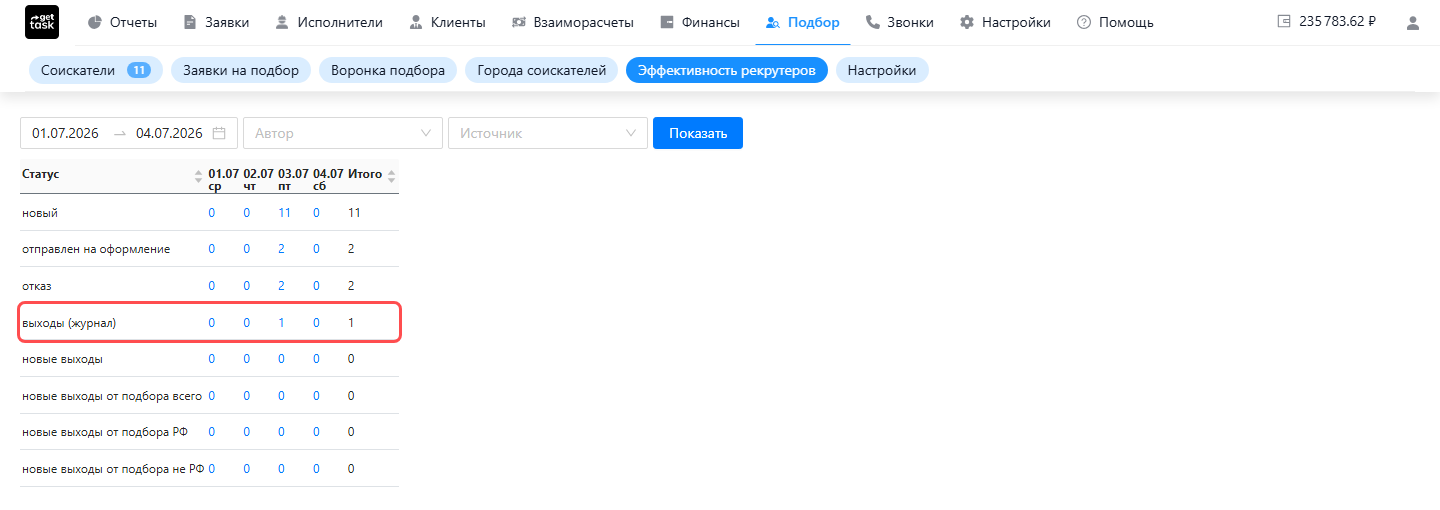Click the выходы (журнал) row label
The height and width of the screenshot is (510, 1440).
point(69,323)
